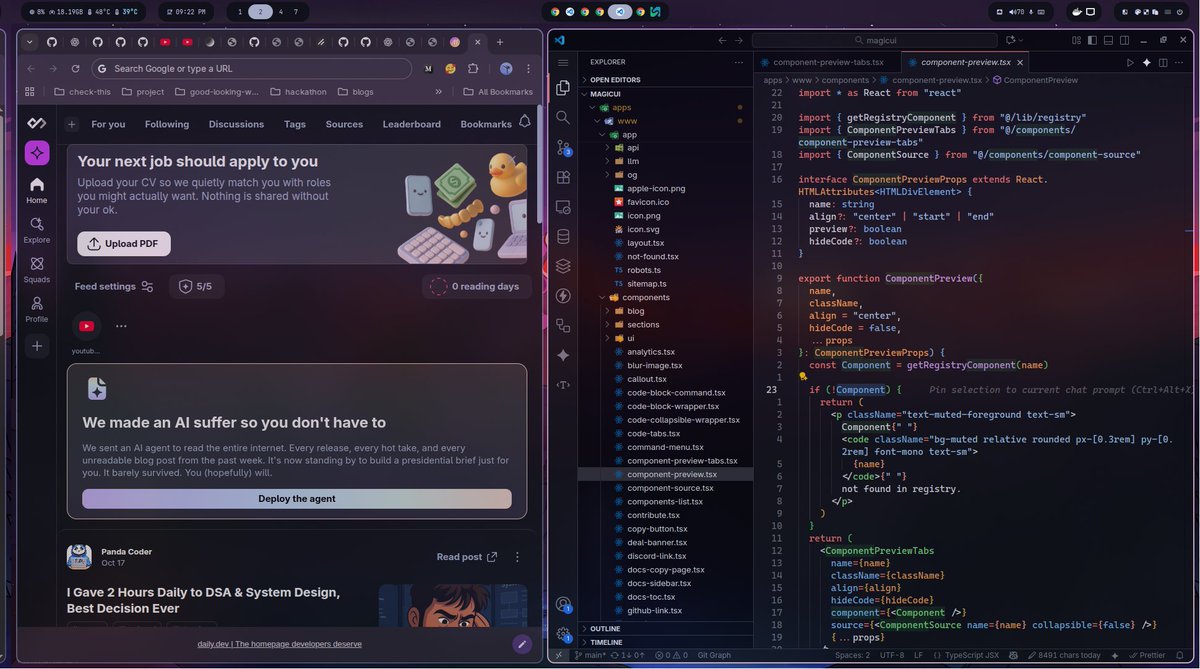Click the sparkle AI icon in the editor toolbar
Screen dimensions: 1200x669
[1147, 62]
